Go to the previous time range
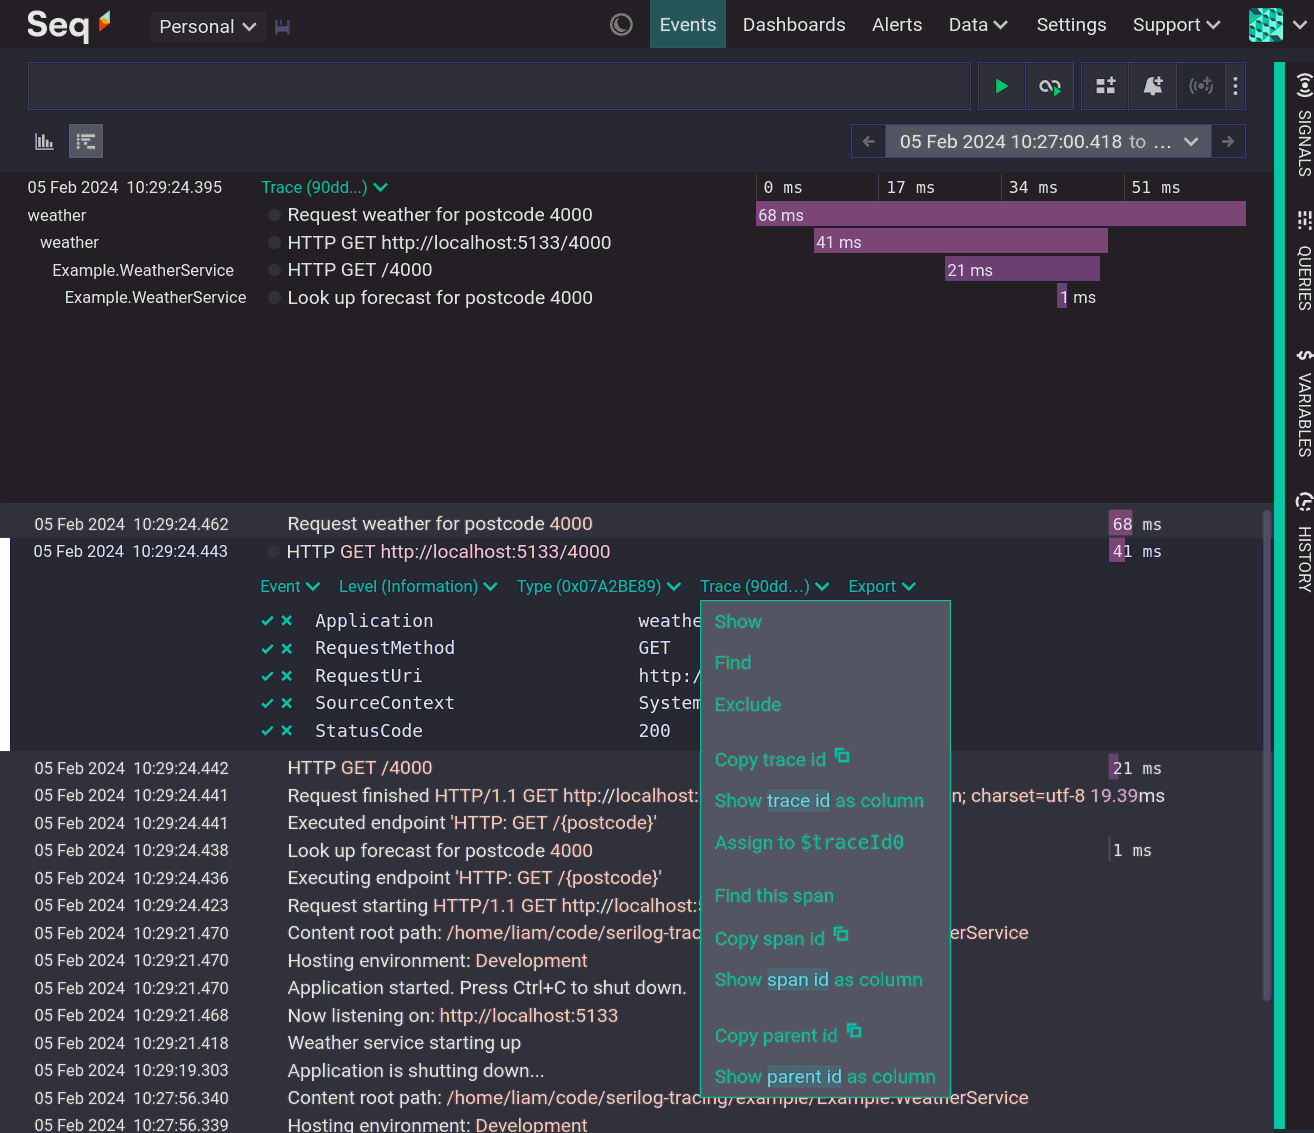 pyautogui.click(x=868, y=142)
